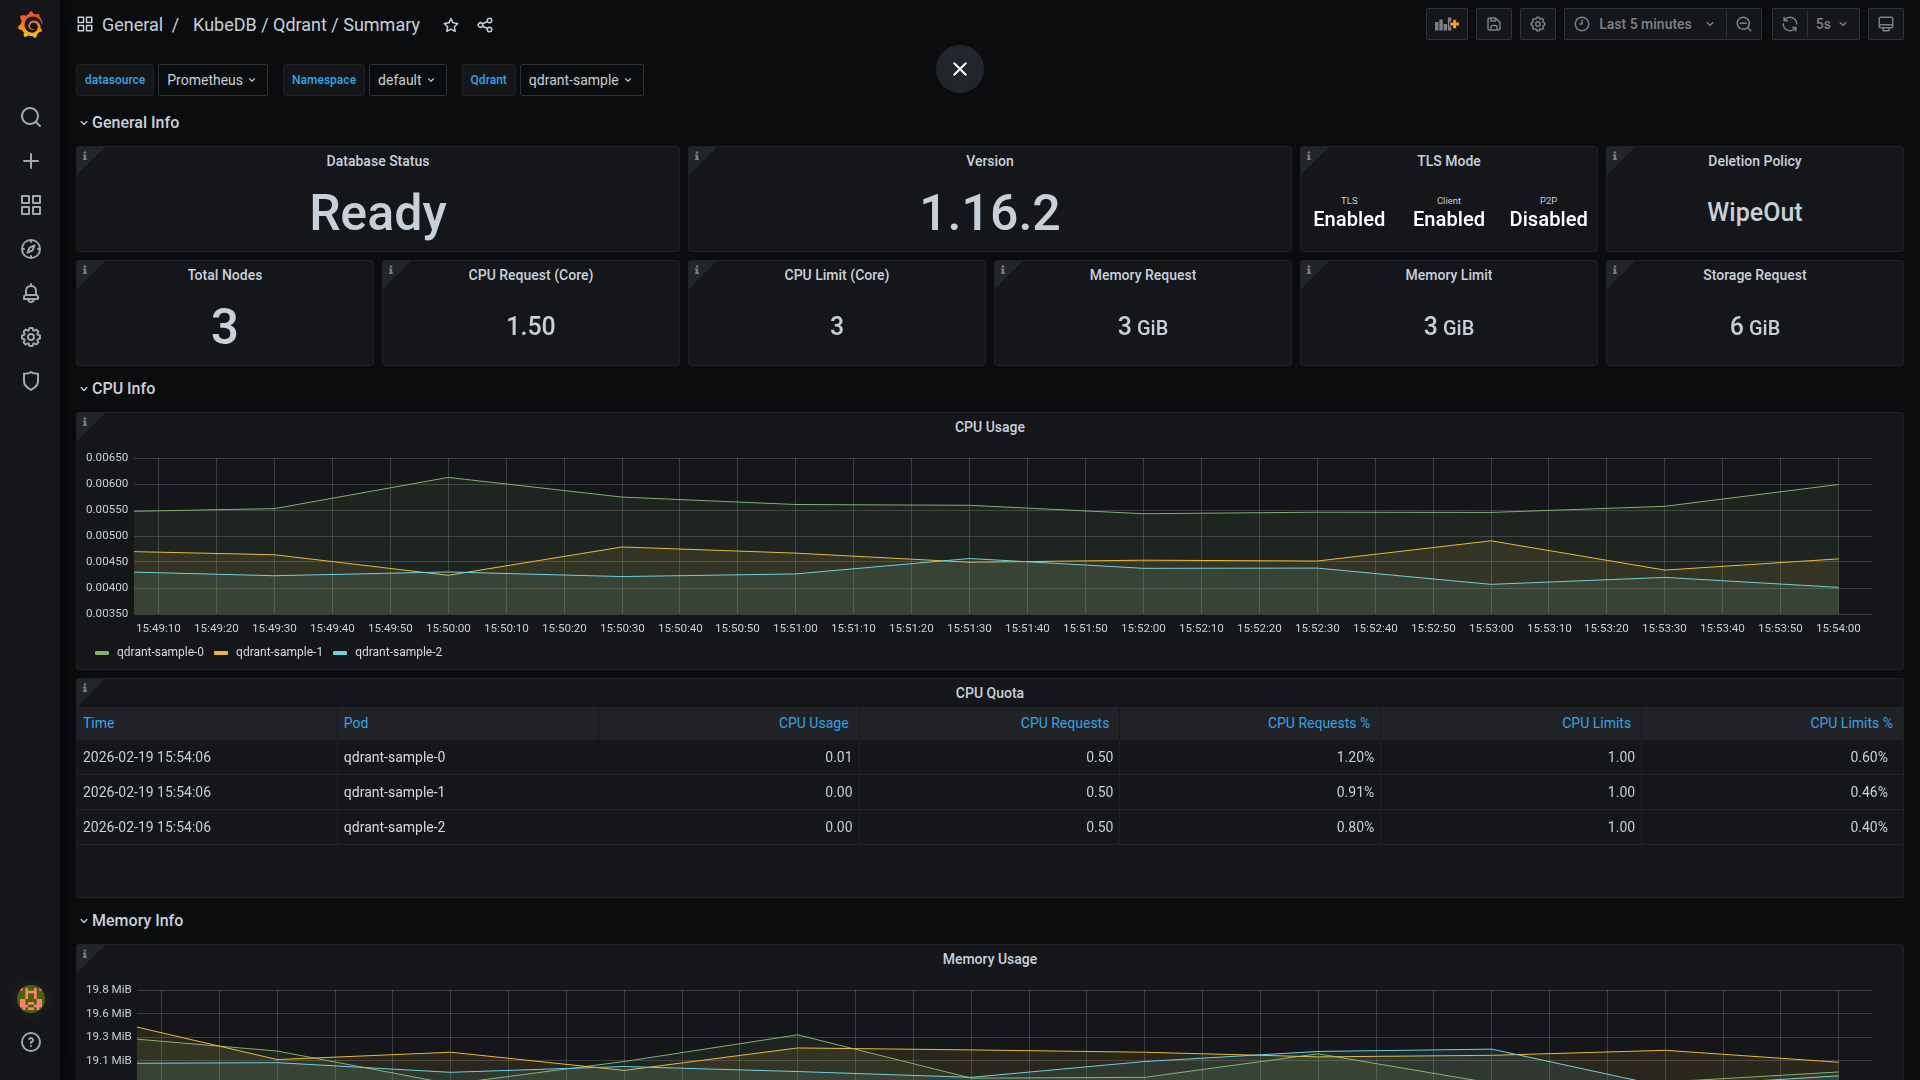Click the 1.20% CPU Requests value
The width and height of the screenshot is (1920, 1080).
(x=1355, y=757)
